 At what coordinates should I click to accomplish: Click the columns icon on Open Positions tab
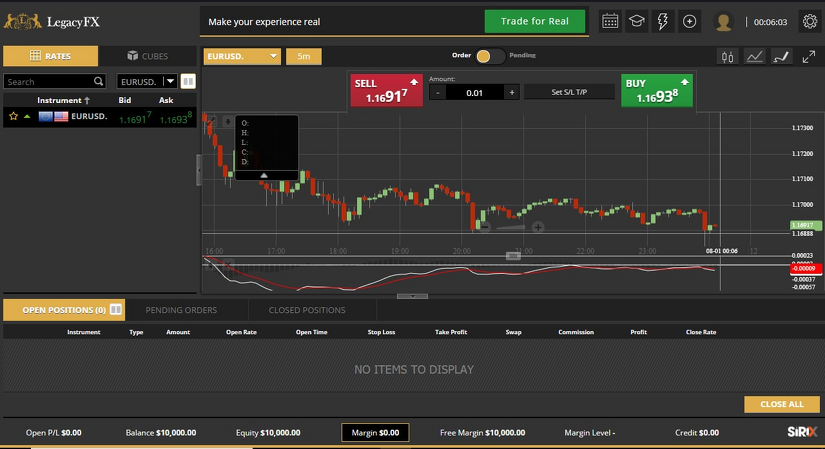click(x=116, y=310)
